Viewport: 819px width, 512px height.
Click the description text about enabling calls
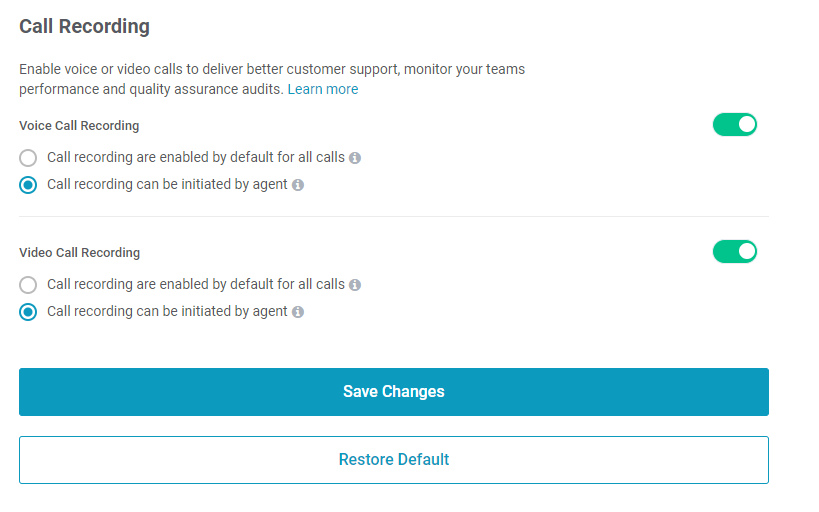point(272,79)
